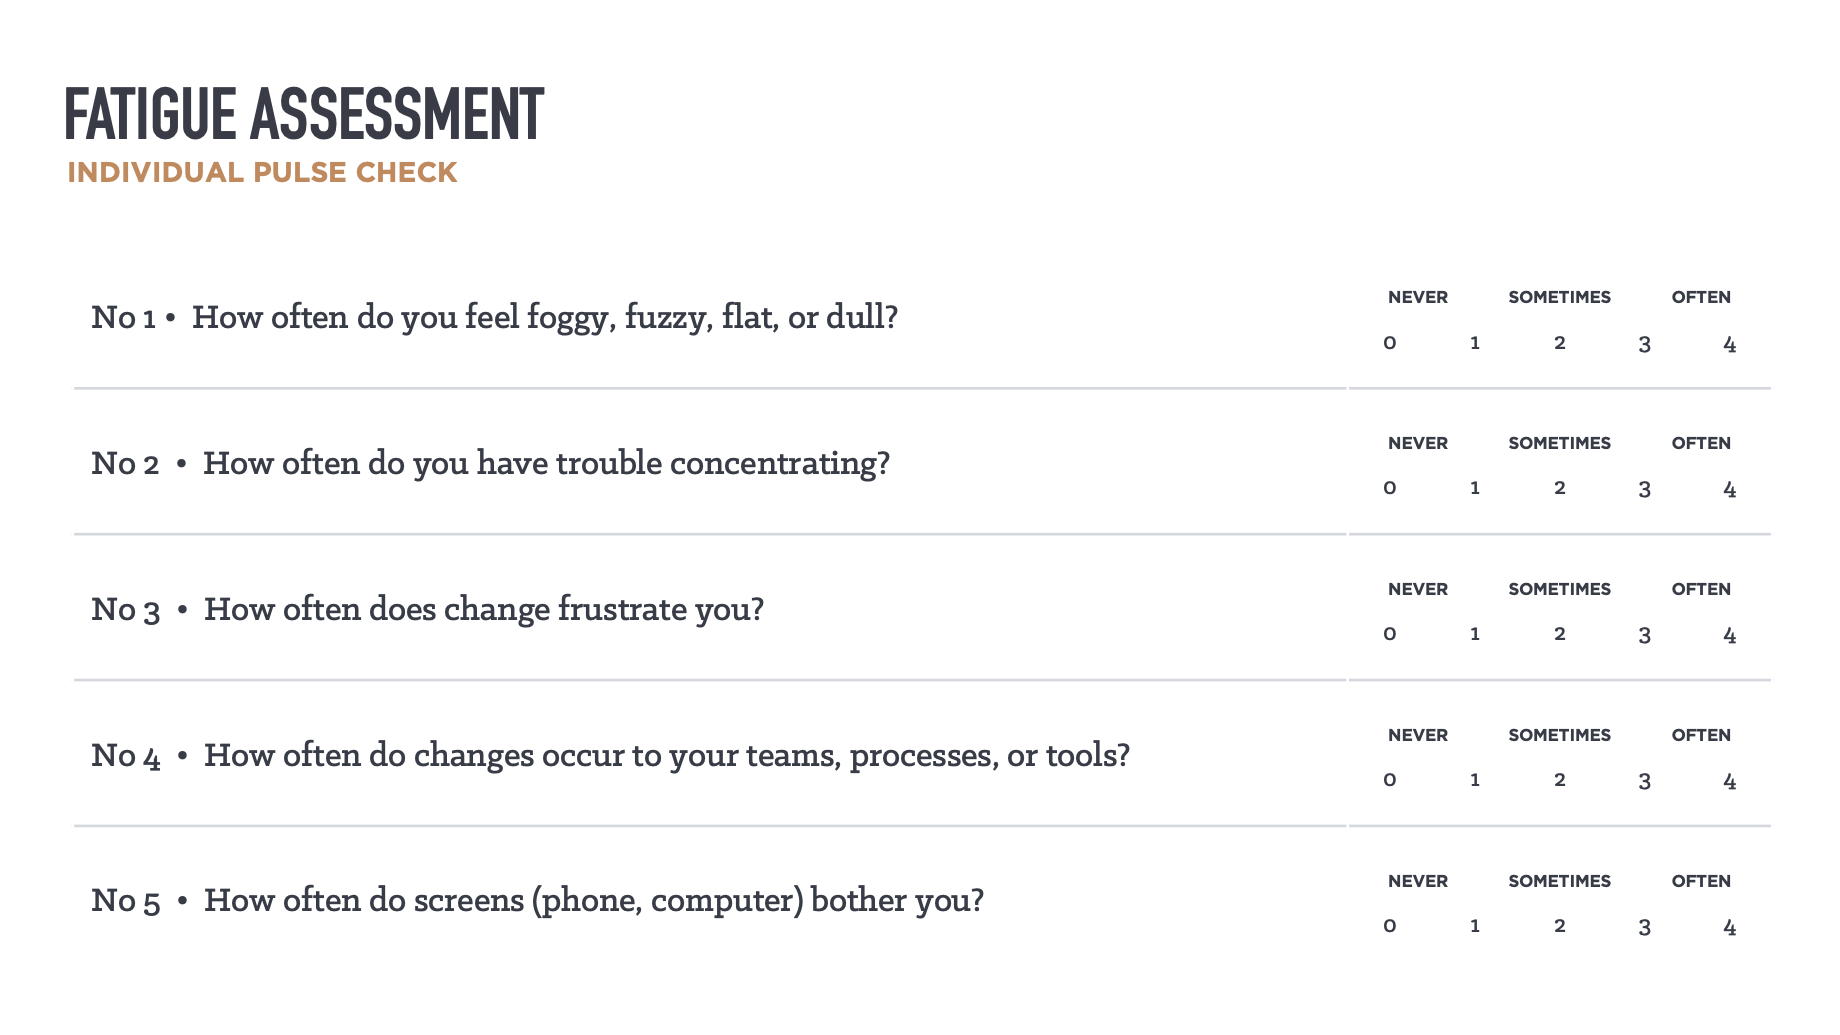Click the Individual Pulse Check subtitle
Screen dimensions: 1840x1035
262,172
